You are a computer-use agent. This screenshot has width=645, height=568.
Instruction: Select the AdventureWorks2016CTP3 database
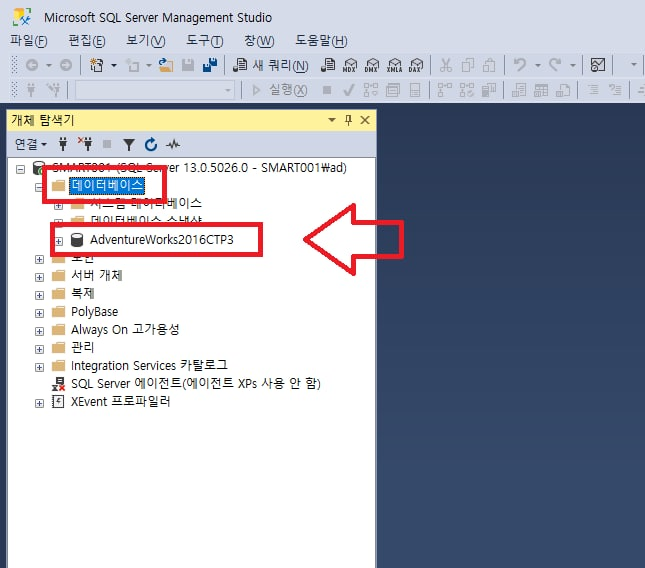pyautogui.click(x=162, y=239)
